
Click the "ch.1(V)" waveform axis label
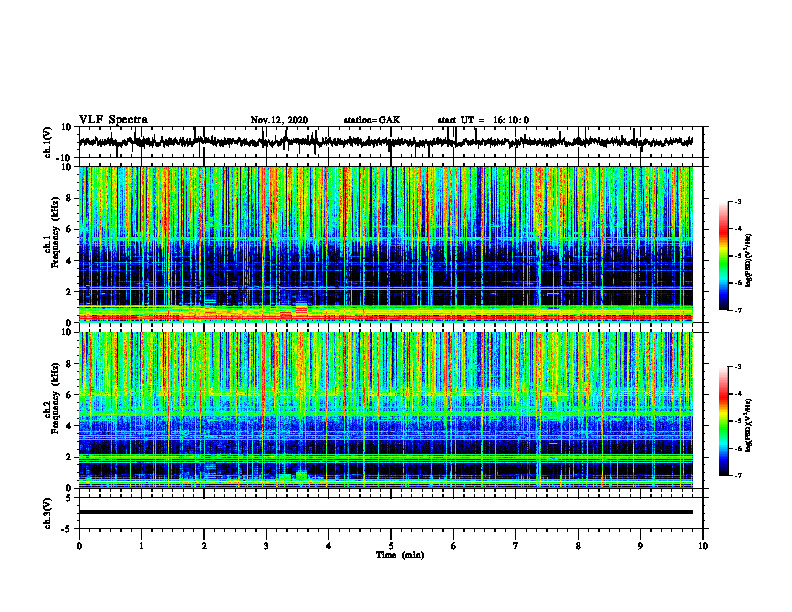pyautogui.click(x=48, y=142)
